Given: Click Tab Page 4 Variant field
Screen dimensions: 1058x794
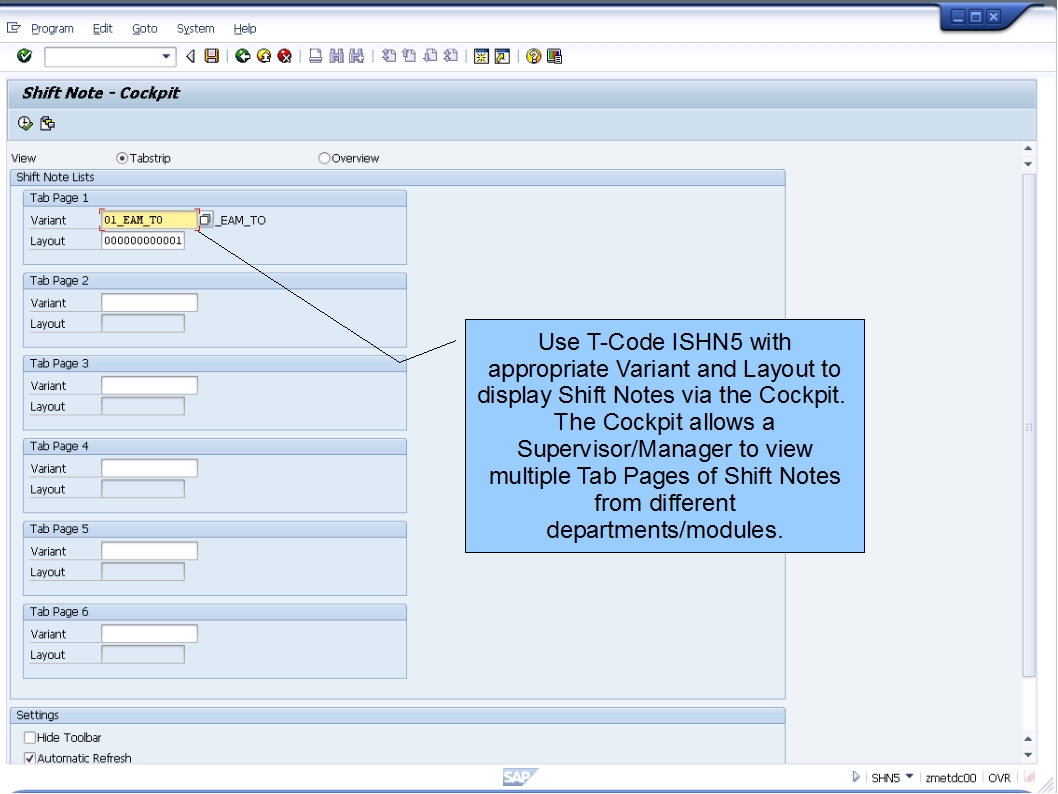Looking at the screenshot, I should (x=149, y=468).
